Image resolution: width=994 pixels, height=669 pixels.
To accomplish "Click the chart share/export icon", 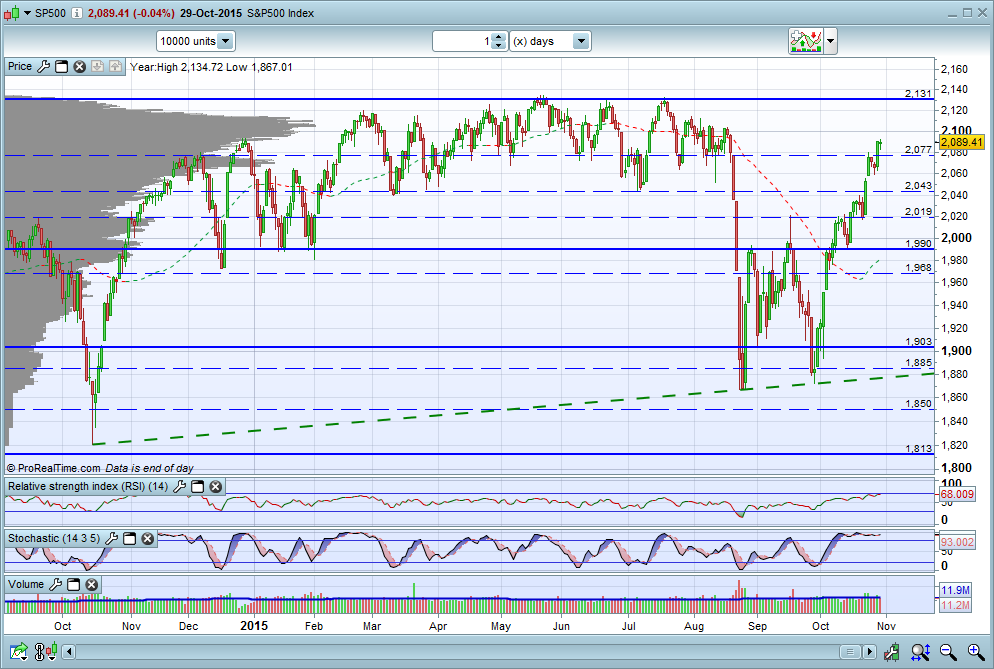I will click(18, 651).
